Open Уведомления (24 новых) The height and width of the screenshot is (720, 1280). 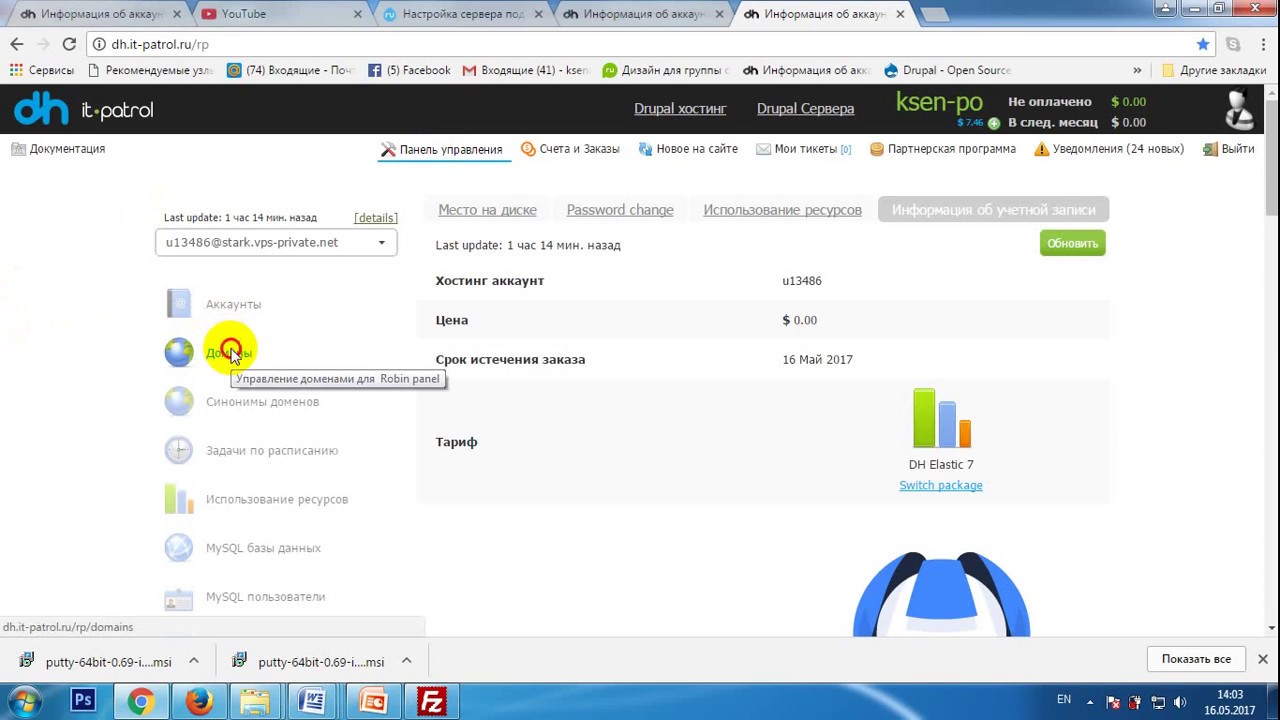coord(1109,149)
